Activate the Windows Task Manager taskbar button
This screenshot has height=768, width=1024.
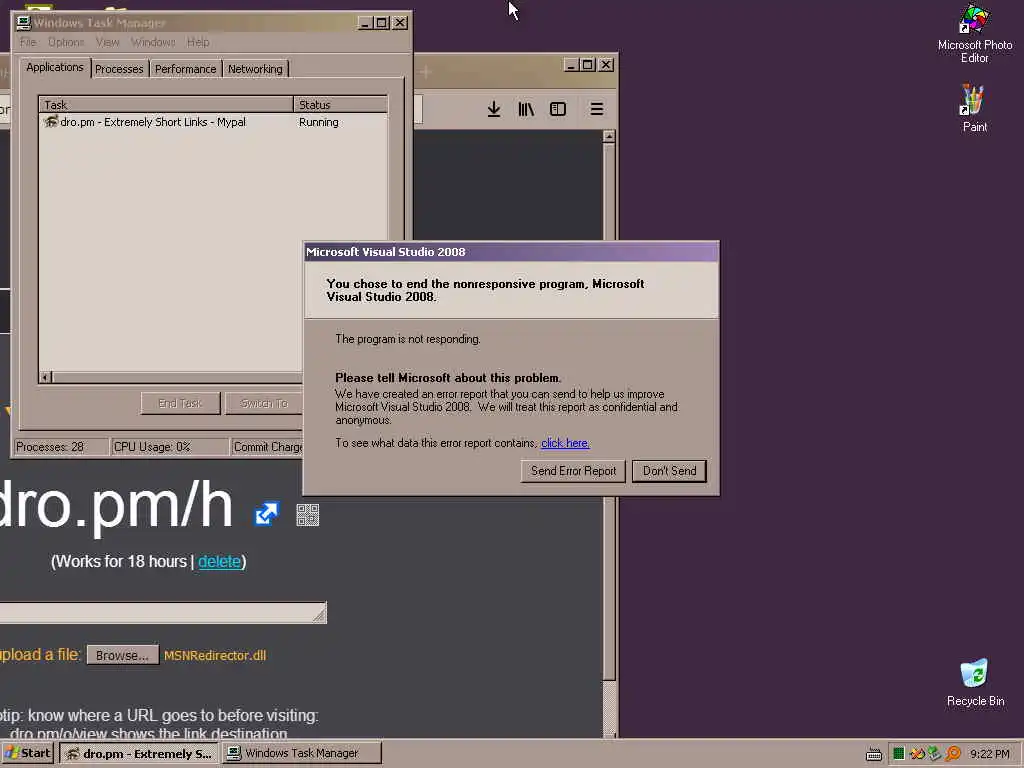302,753
